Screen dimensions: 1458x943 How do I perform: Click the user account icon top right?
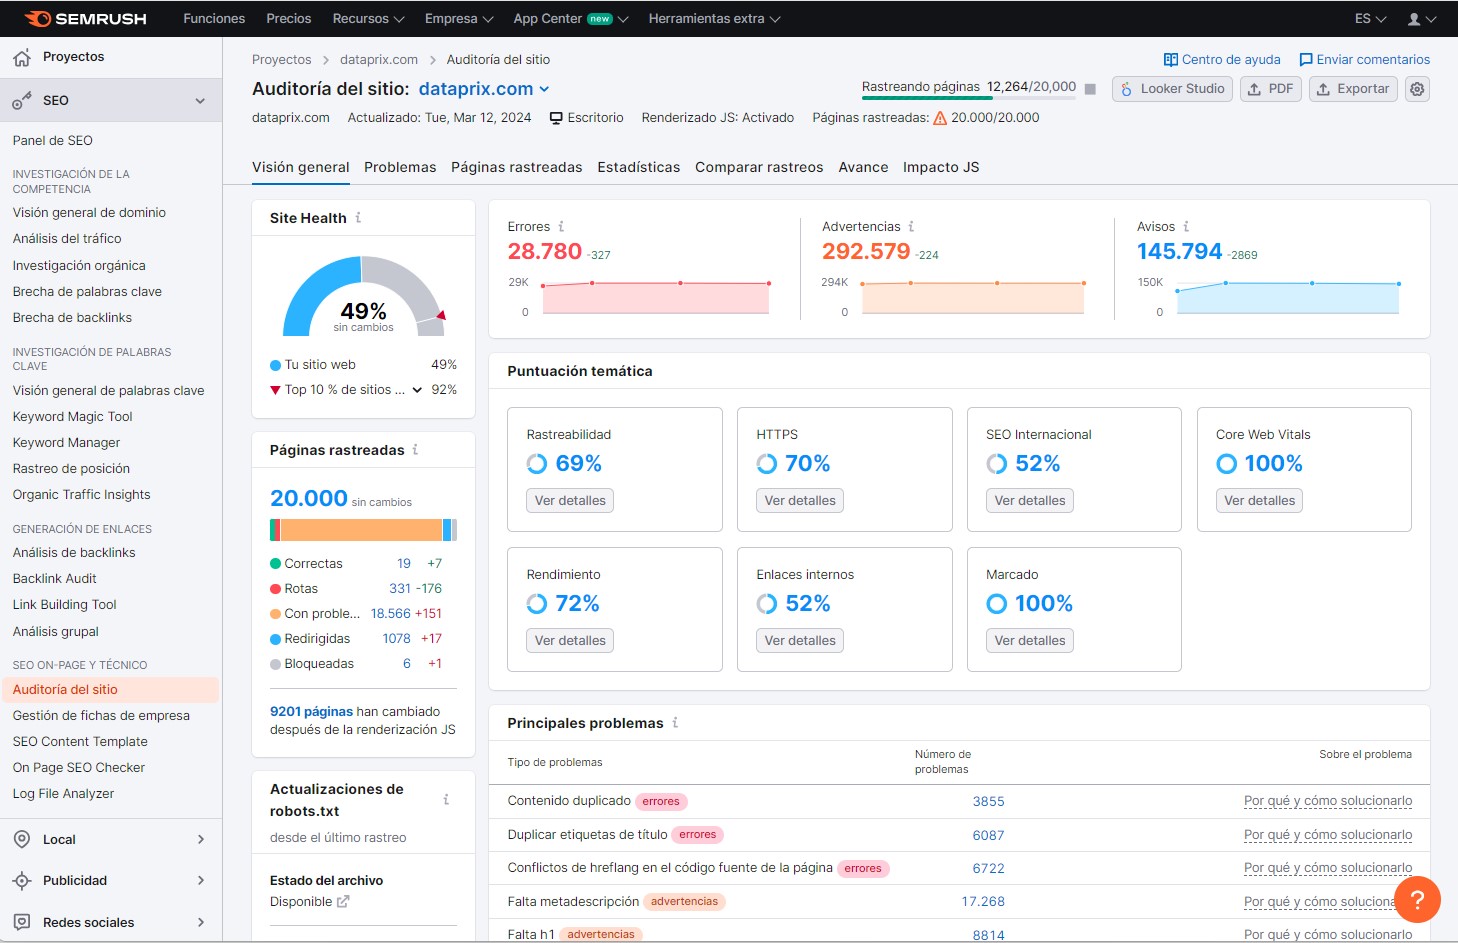pos(1414,18)
